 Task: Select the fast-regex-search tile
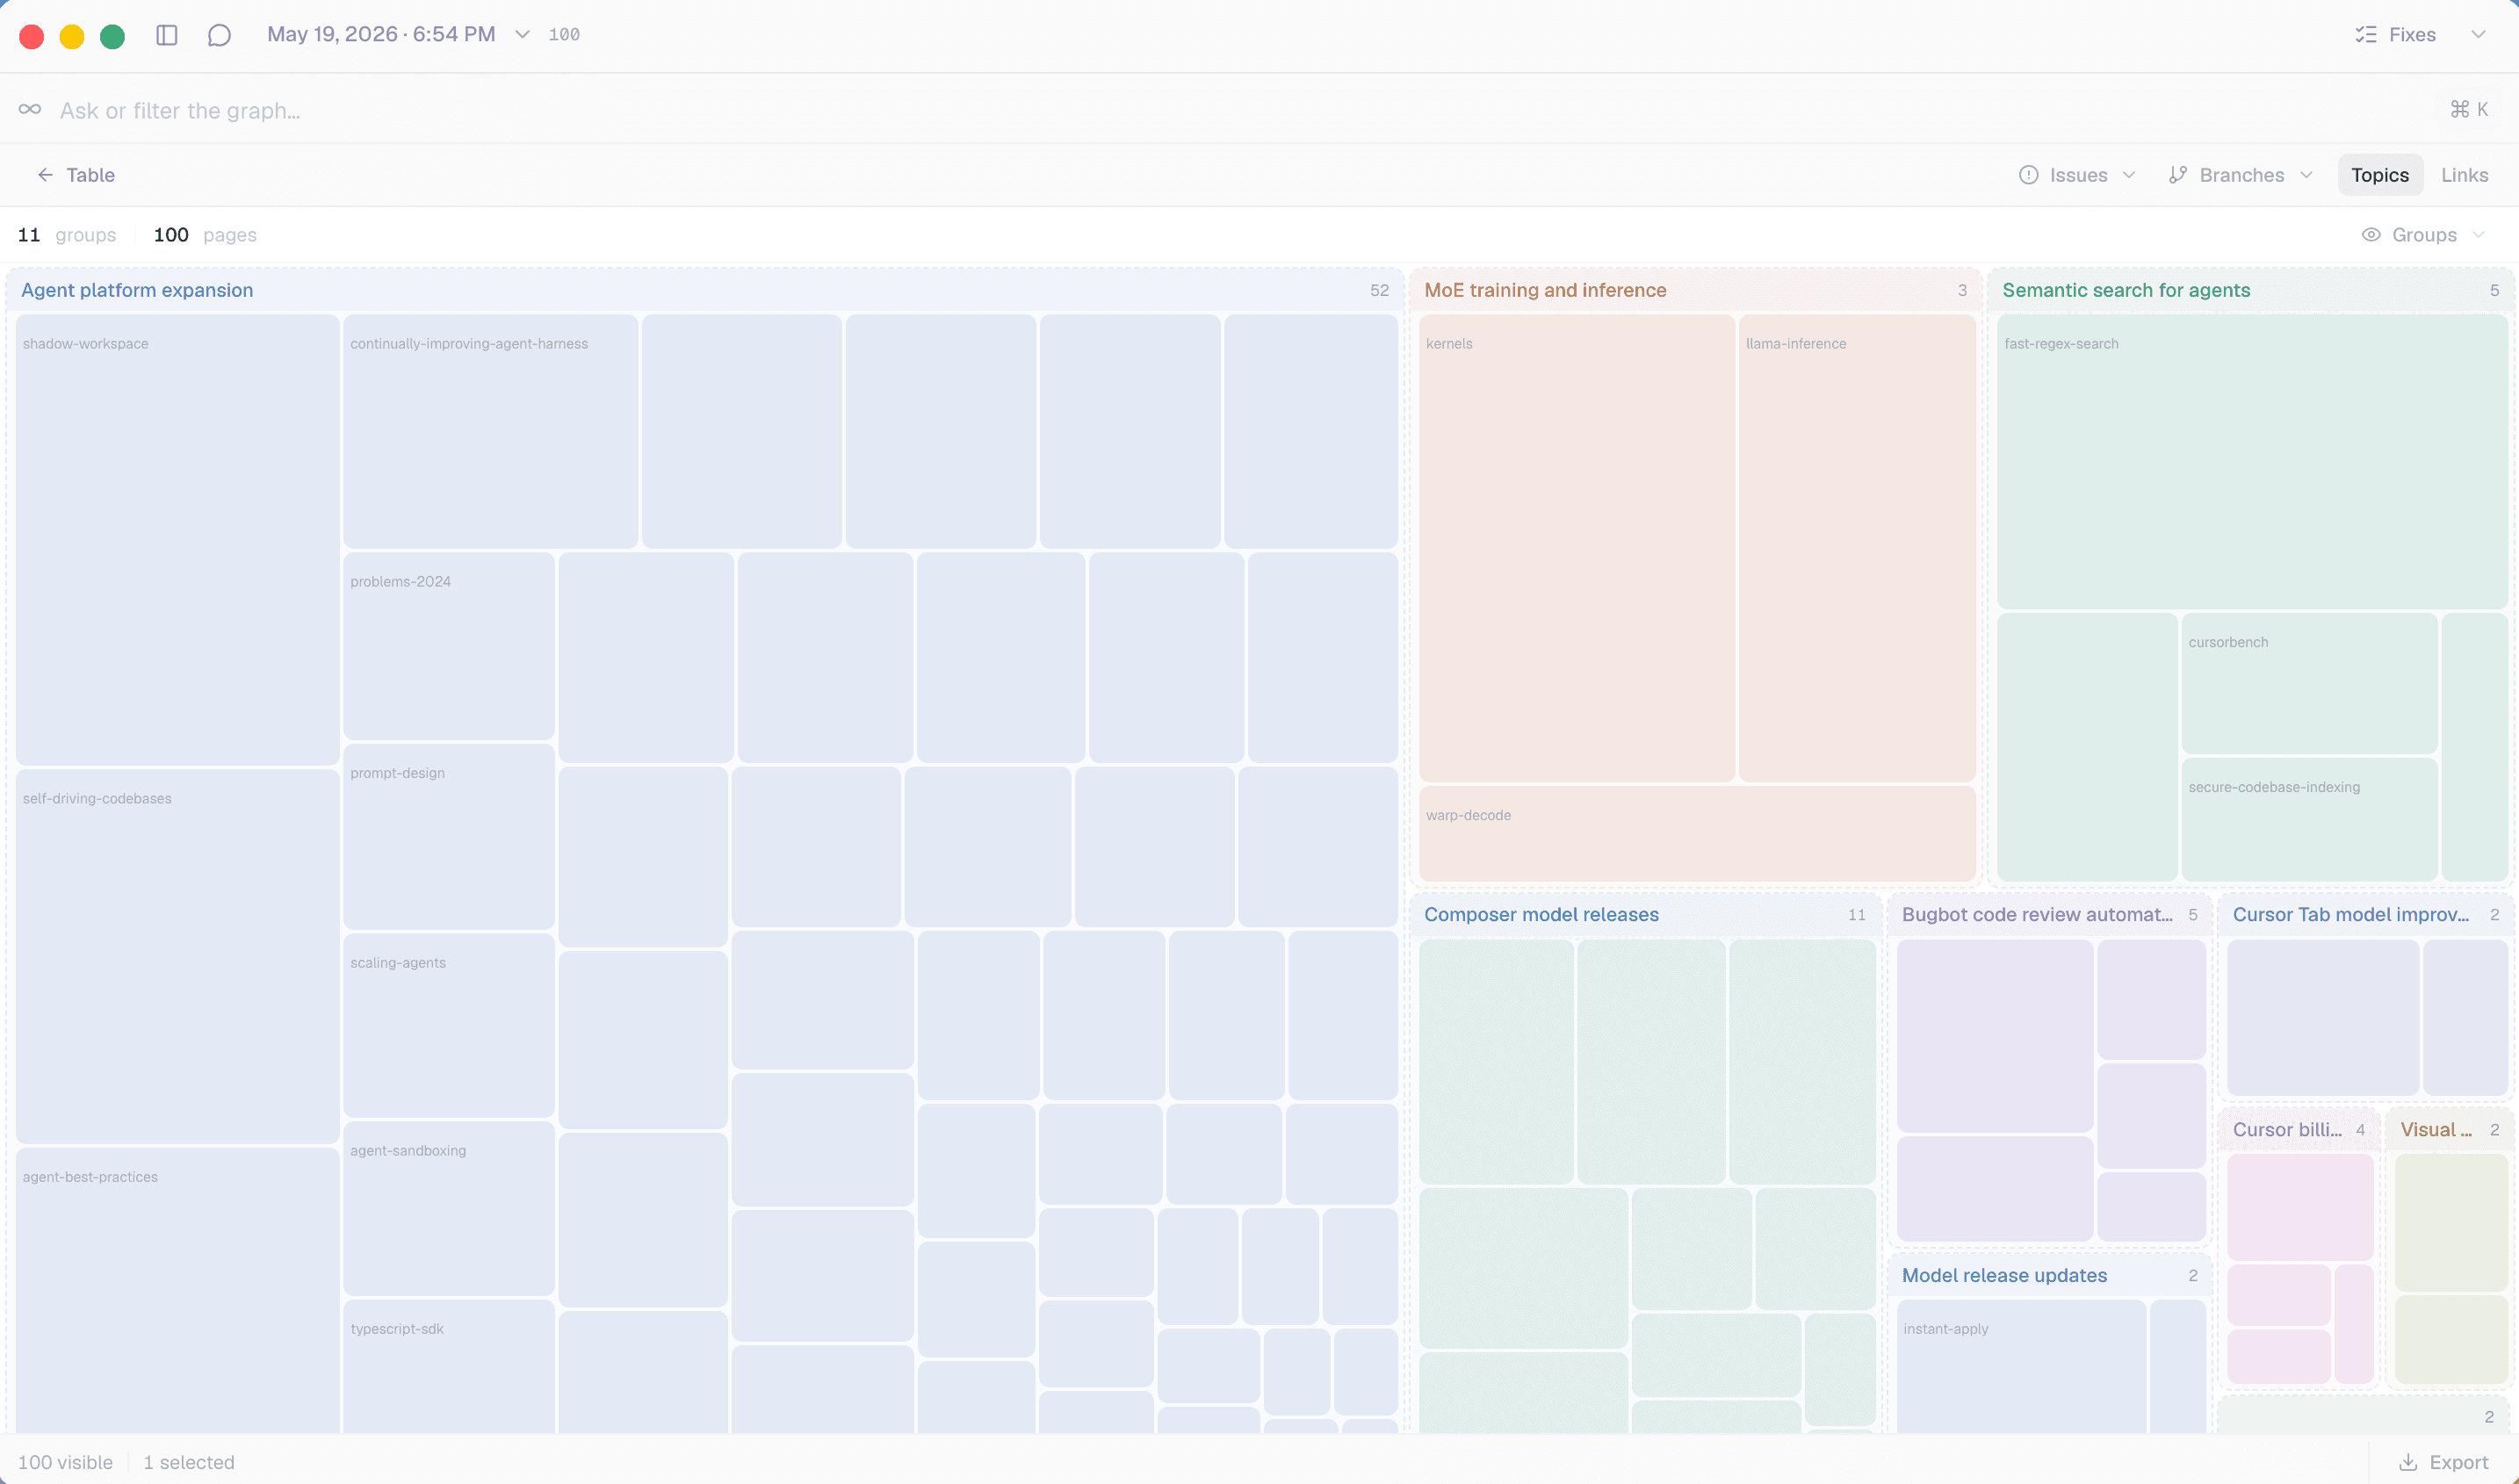(x=2251, y=461)
